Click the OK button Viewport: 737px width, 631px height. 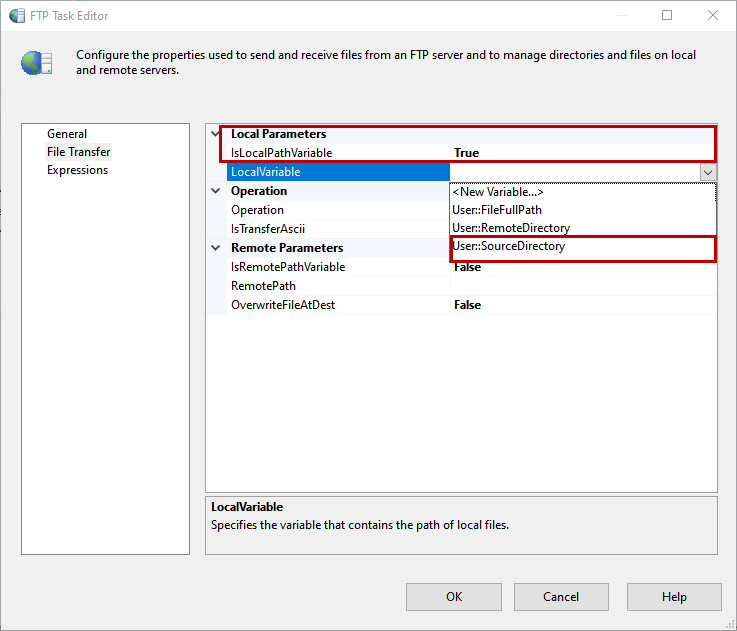(x=454, y=597)
